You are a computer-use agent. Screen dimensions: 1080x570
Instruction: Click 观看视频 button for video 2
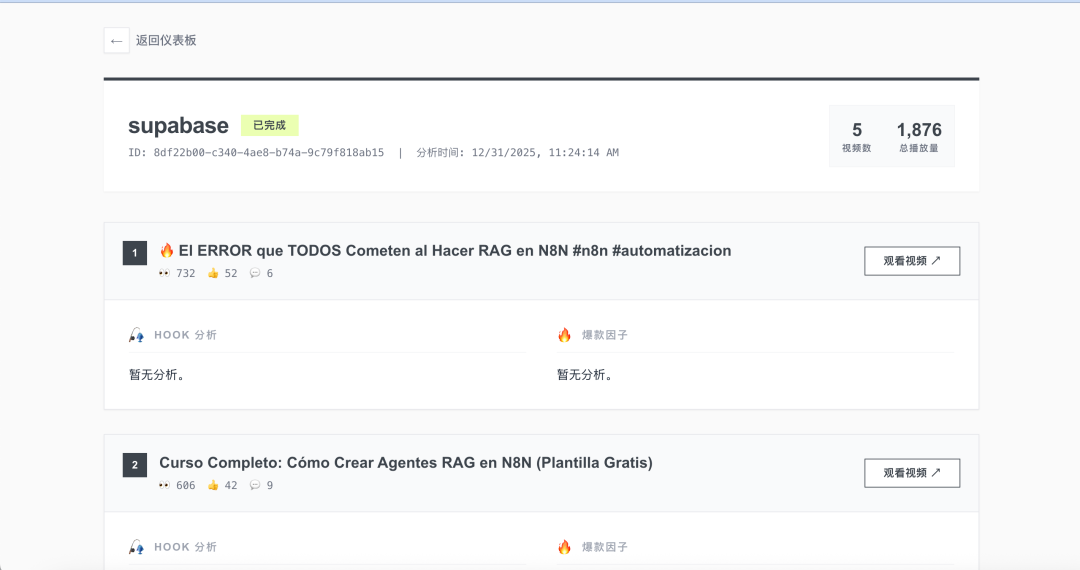pos(912,473)
